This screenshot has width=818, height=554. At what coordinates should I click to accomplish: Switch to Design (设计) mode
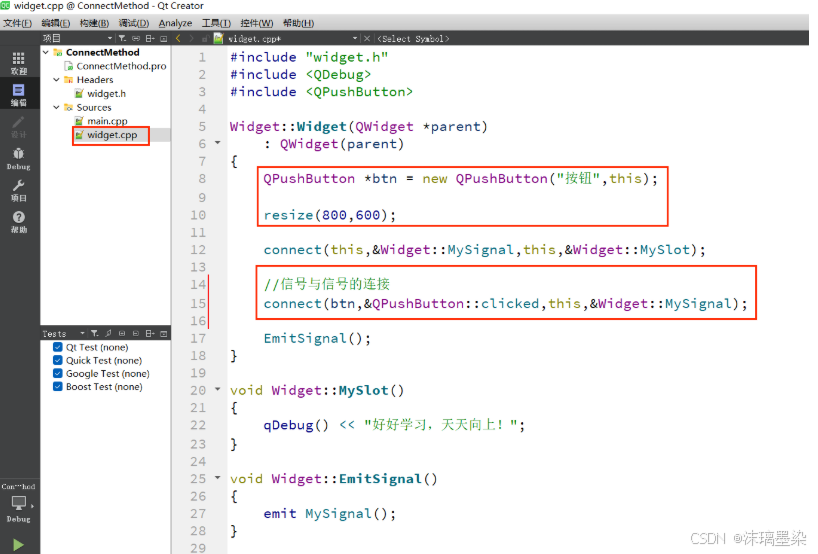pos(19,126)
